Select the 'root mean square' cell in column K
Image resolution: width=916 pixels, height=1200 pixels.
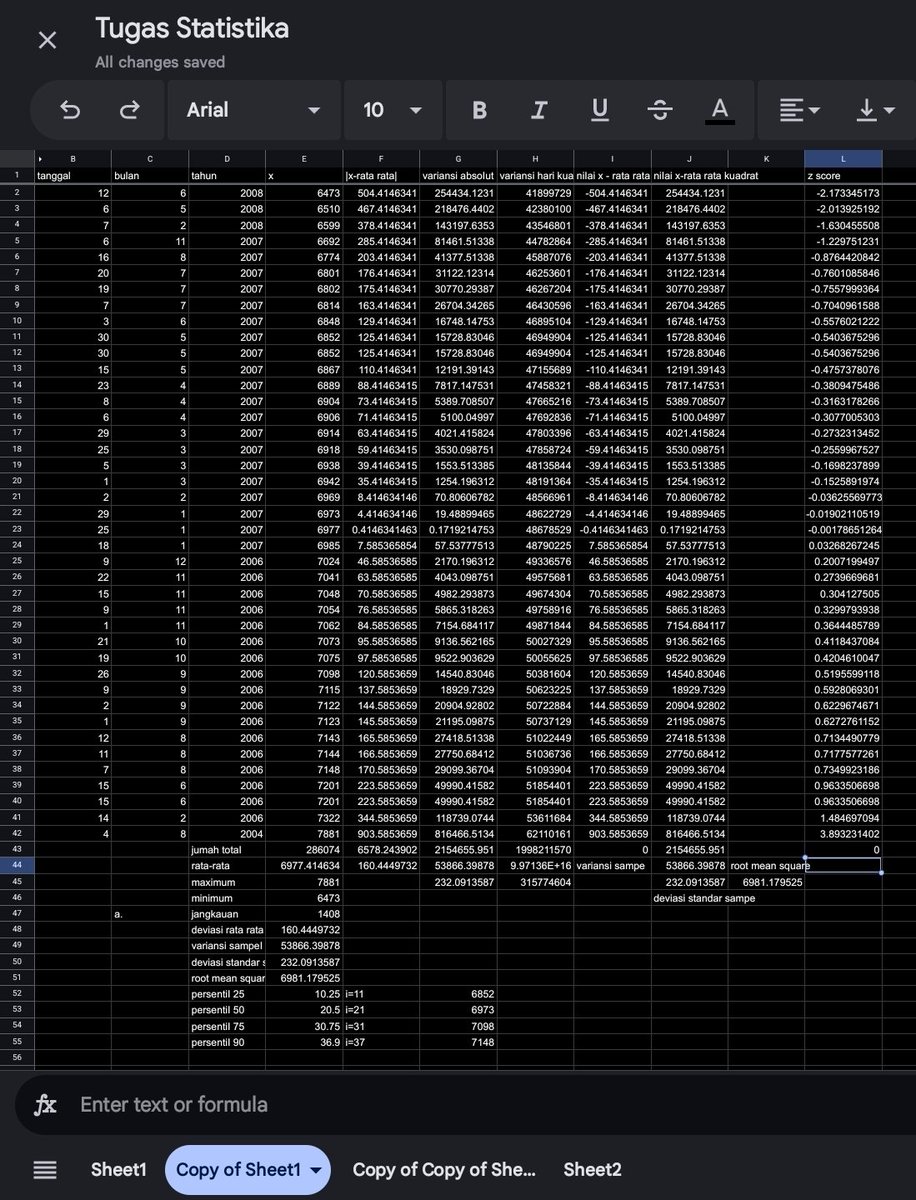(766, 866)
